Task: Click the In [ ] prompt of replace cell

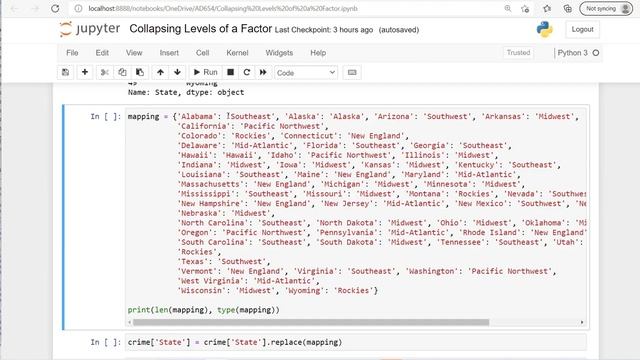Action: click(x=106, y=342)
